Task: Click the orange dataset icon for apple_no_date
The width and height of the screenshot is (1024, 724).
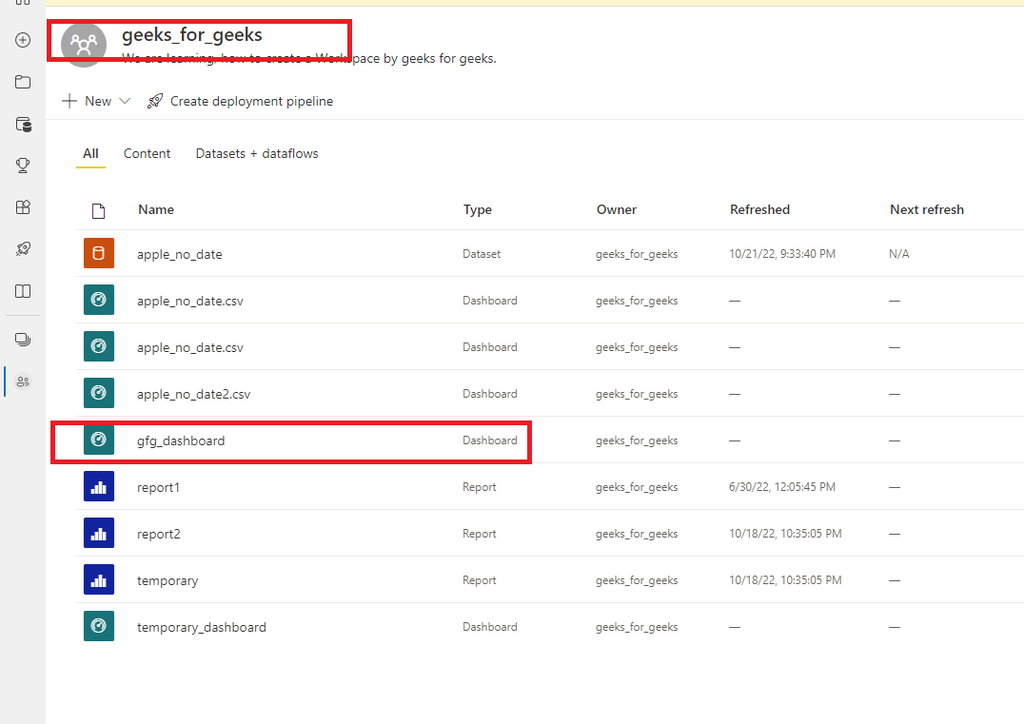Action: point(99,253)
